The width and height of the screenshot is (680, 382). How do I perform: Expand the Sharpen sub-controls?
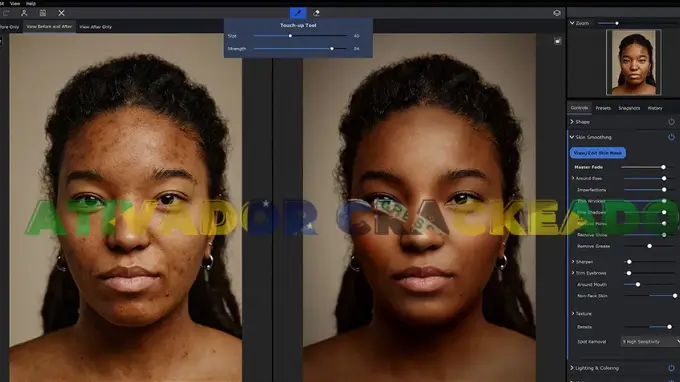click(573, 262)
